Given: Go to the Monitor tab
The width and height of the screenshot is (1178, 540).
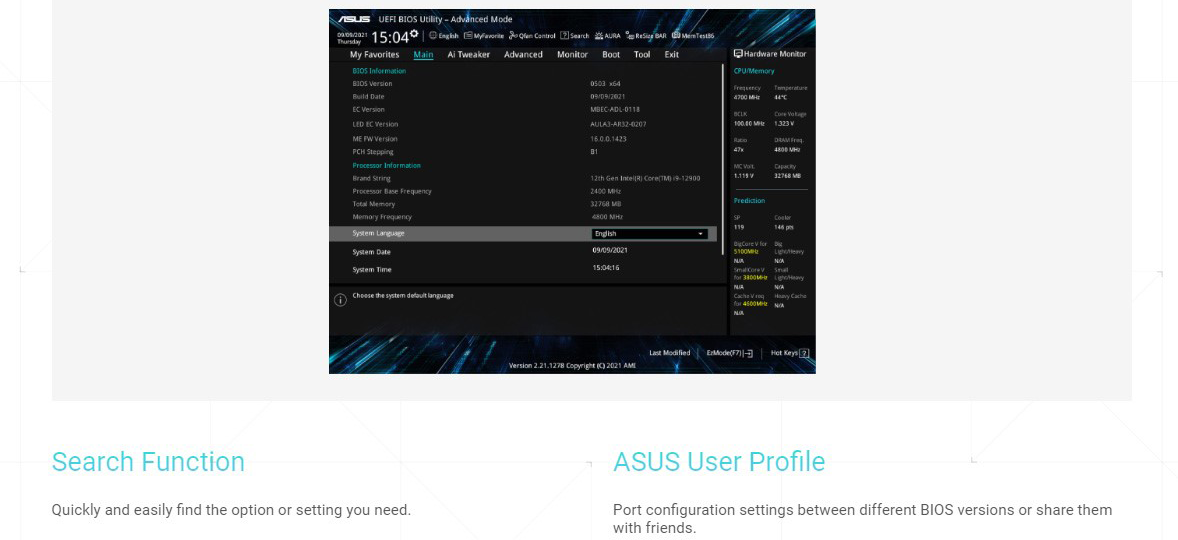Looking at the screenshot, I should click(x=572, y=55).
